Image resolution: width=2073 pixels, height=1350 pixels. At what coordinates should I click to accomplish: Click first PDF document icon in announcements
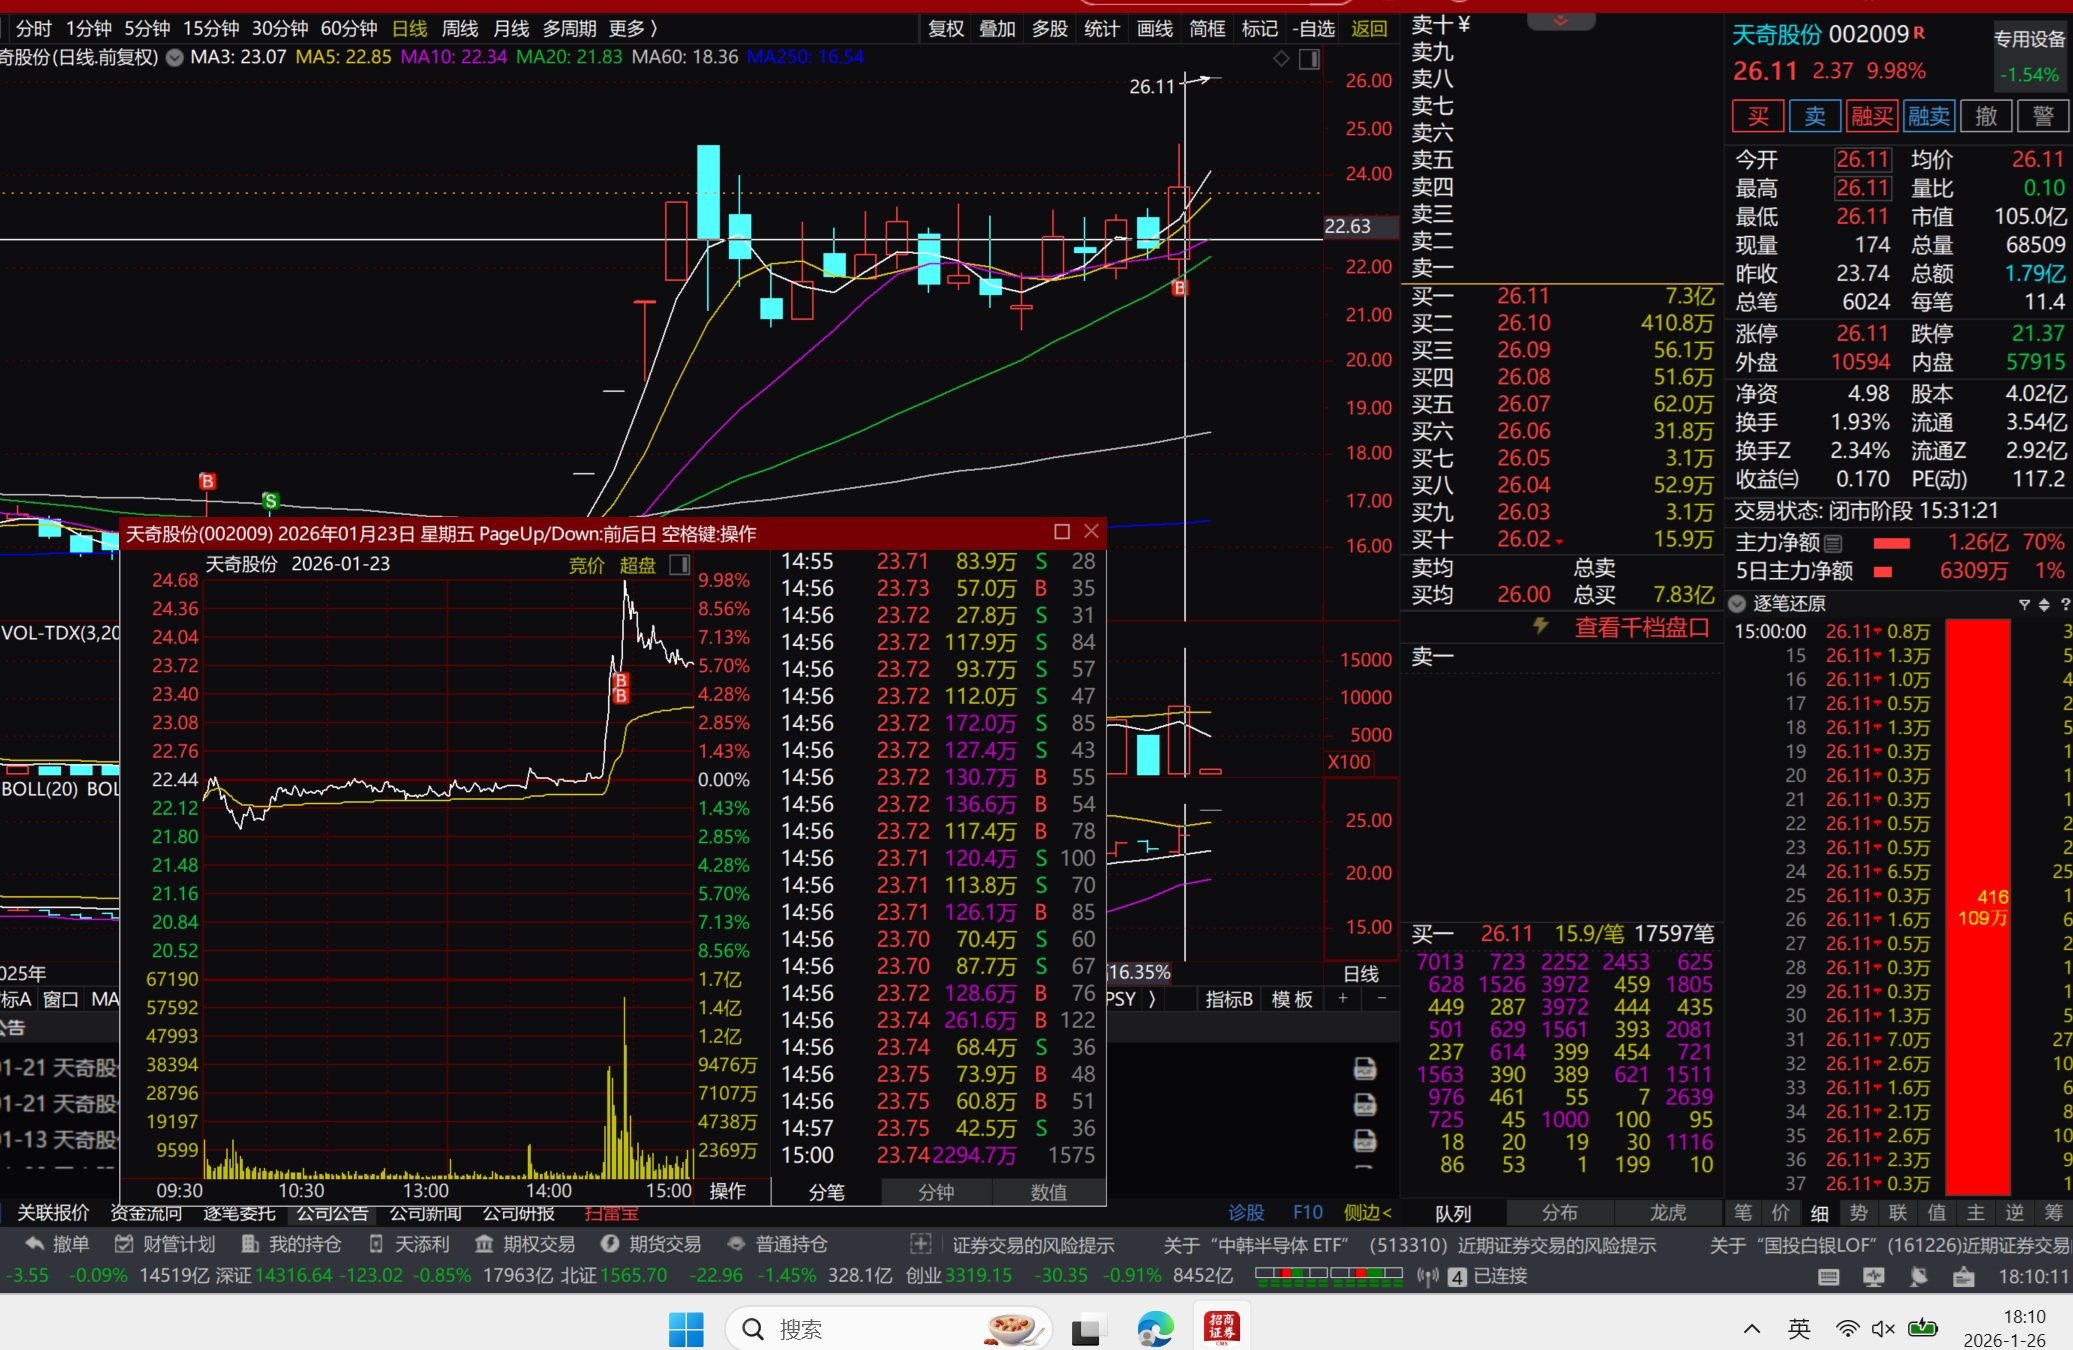[x=1364, y=1069]
